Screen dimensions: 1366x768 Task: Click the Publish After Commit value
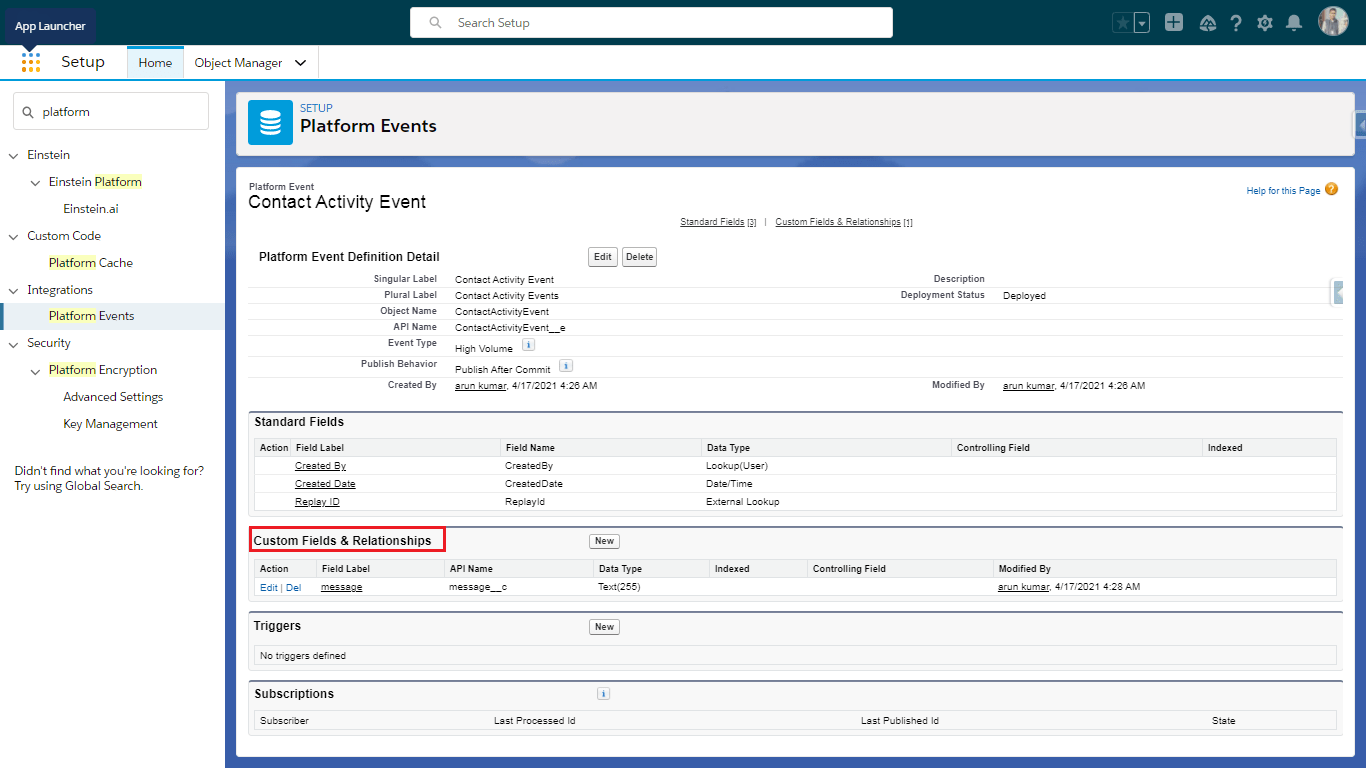pyautogui.click(x=503, y=370)
